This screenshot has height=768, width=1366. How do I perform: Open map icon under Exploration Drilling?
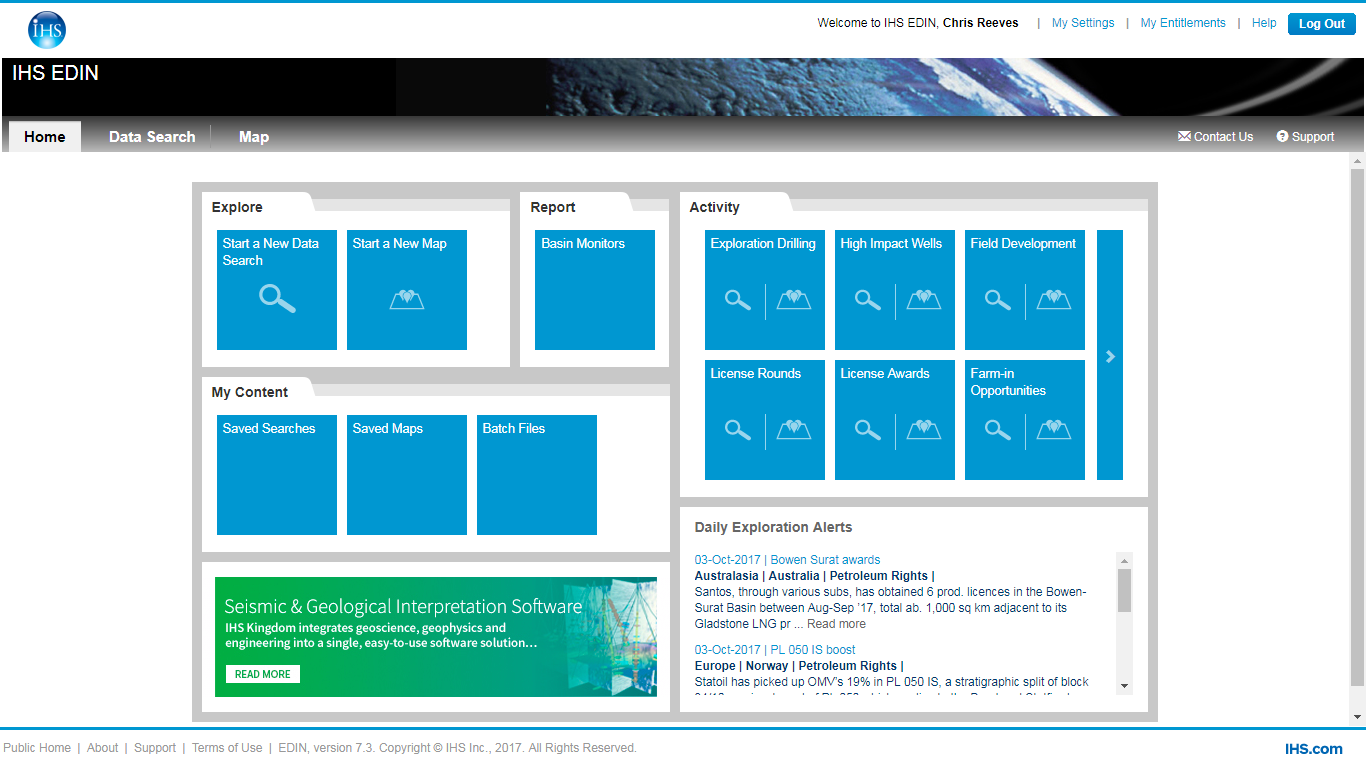pos(794,299)
